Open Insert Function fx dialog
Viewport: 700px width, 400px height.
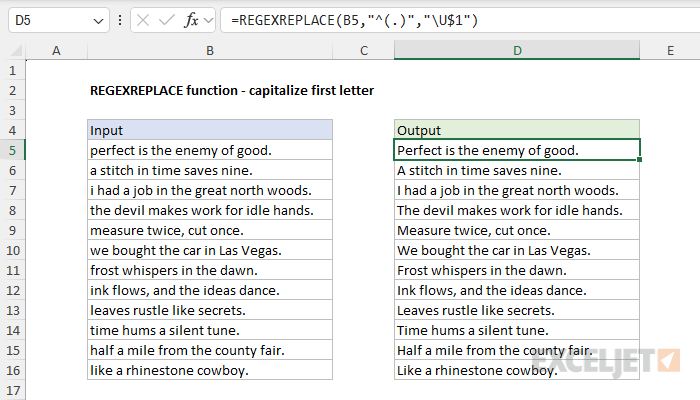tap(191, 20)
